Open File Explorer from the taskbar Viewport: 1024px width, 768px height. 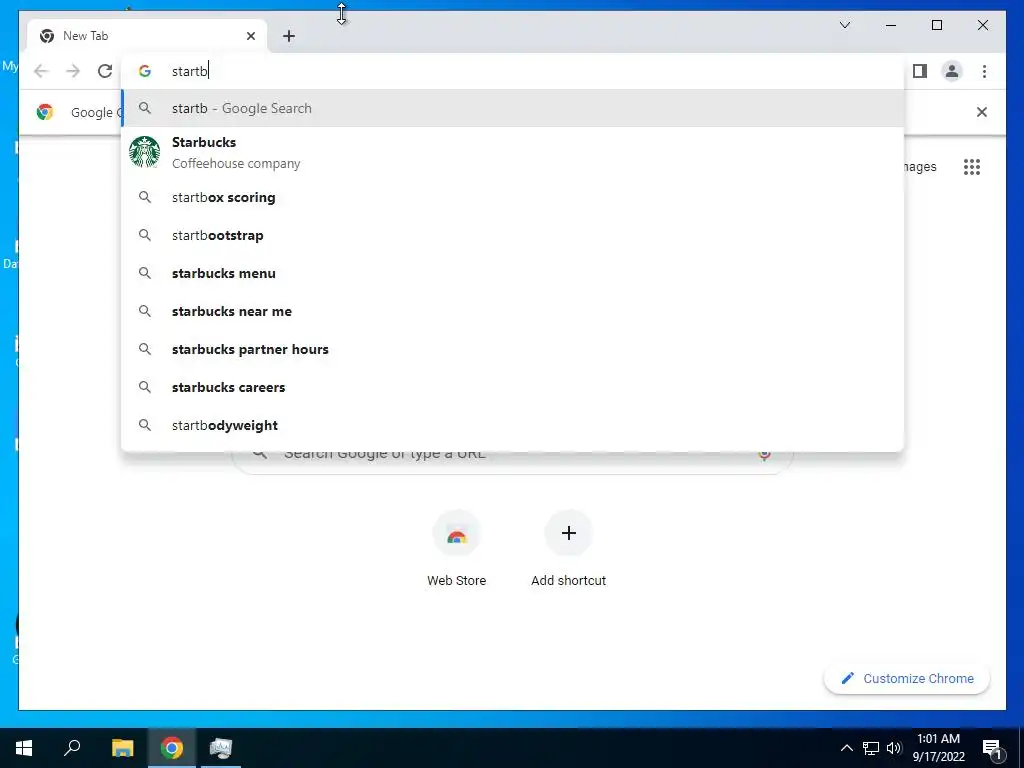tap(122, 748)
